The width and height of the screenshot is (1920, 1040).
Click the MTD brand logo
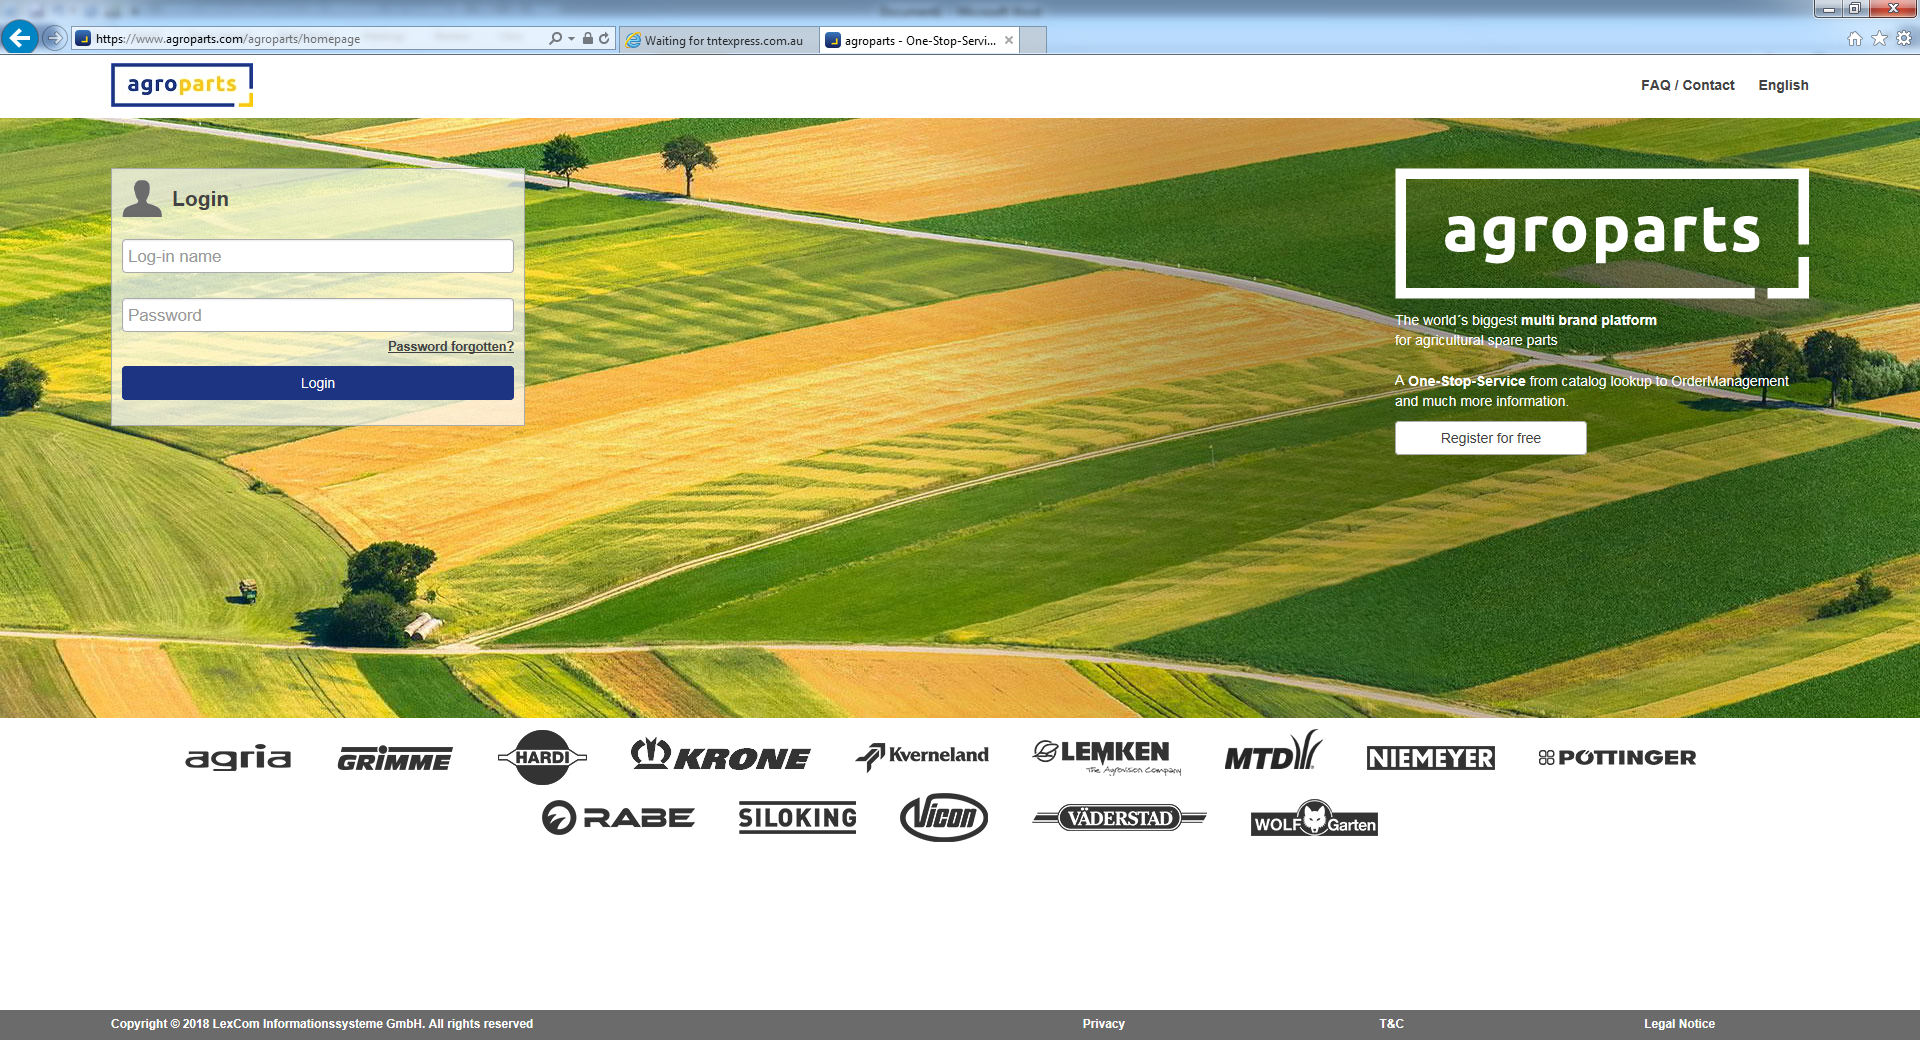(x=1273, y=751)
